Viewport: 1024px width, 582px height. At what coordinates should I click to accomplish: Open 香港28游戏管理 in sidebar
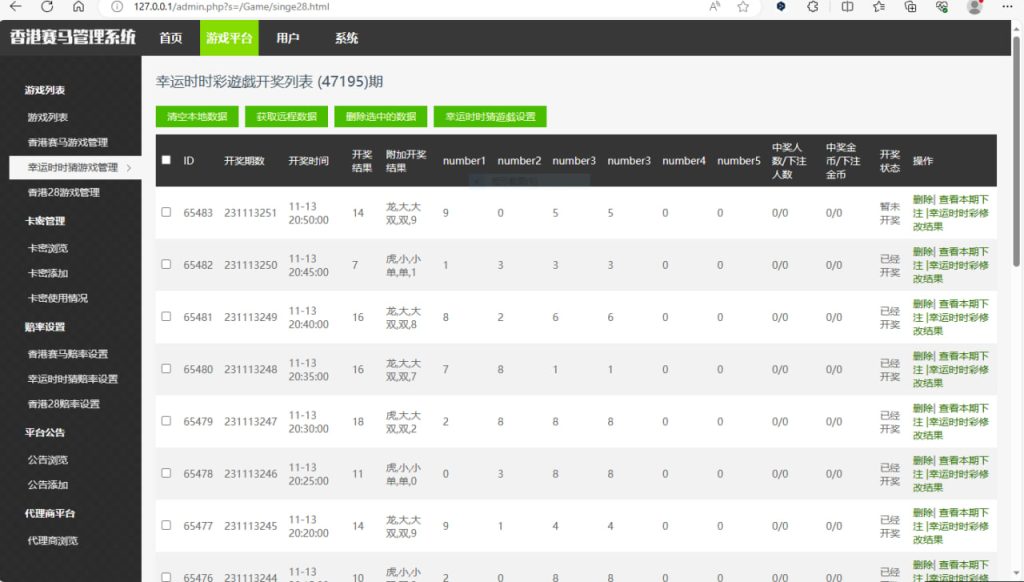(x=64, y=193)
